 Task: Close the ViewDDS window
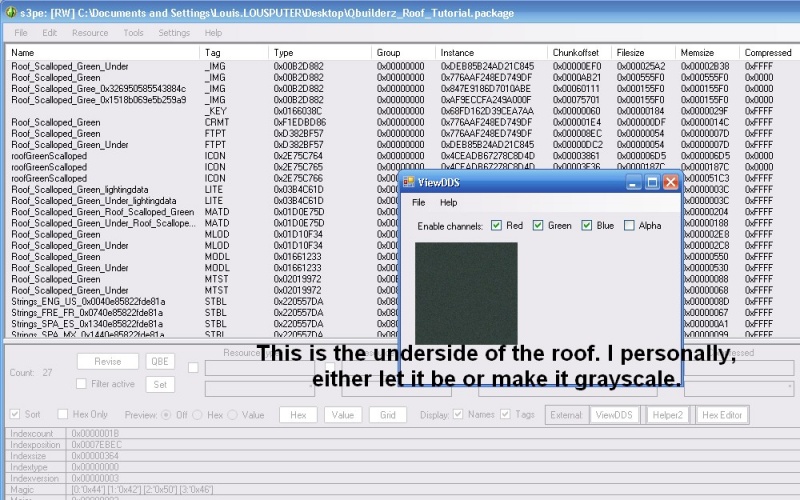click(671, 183)
